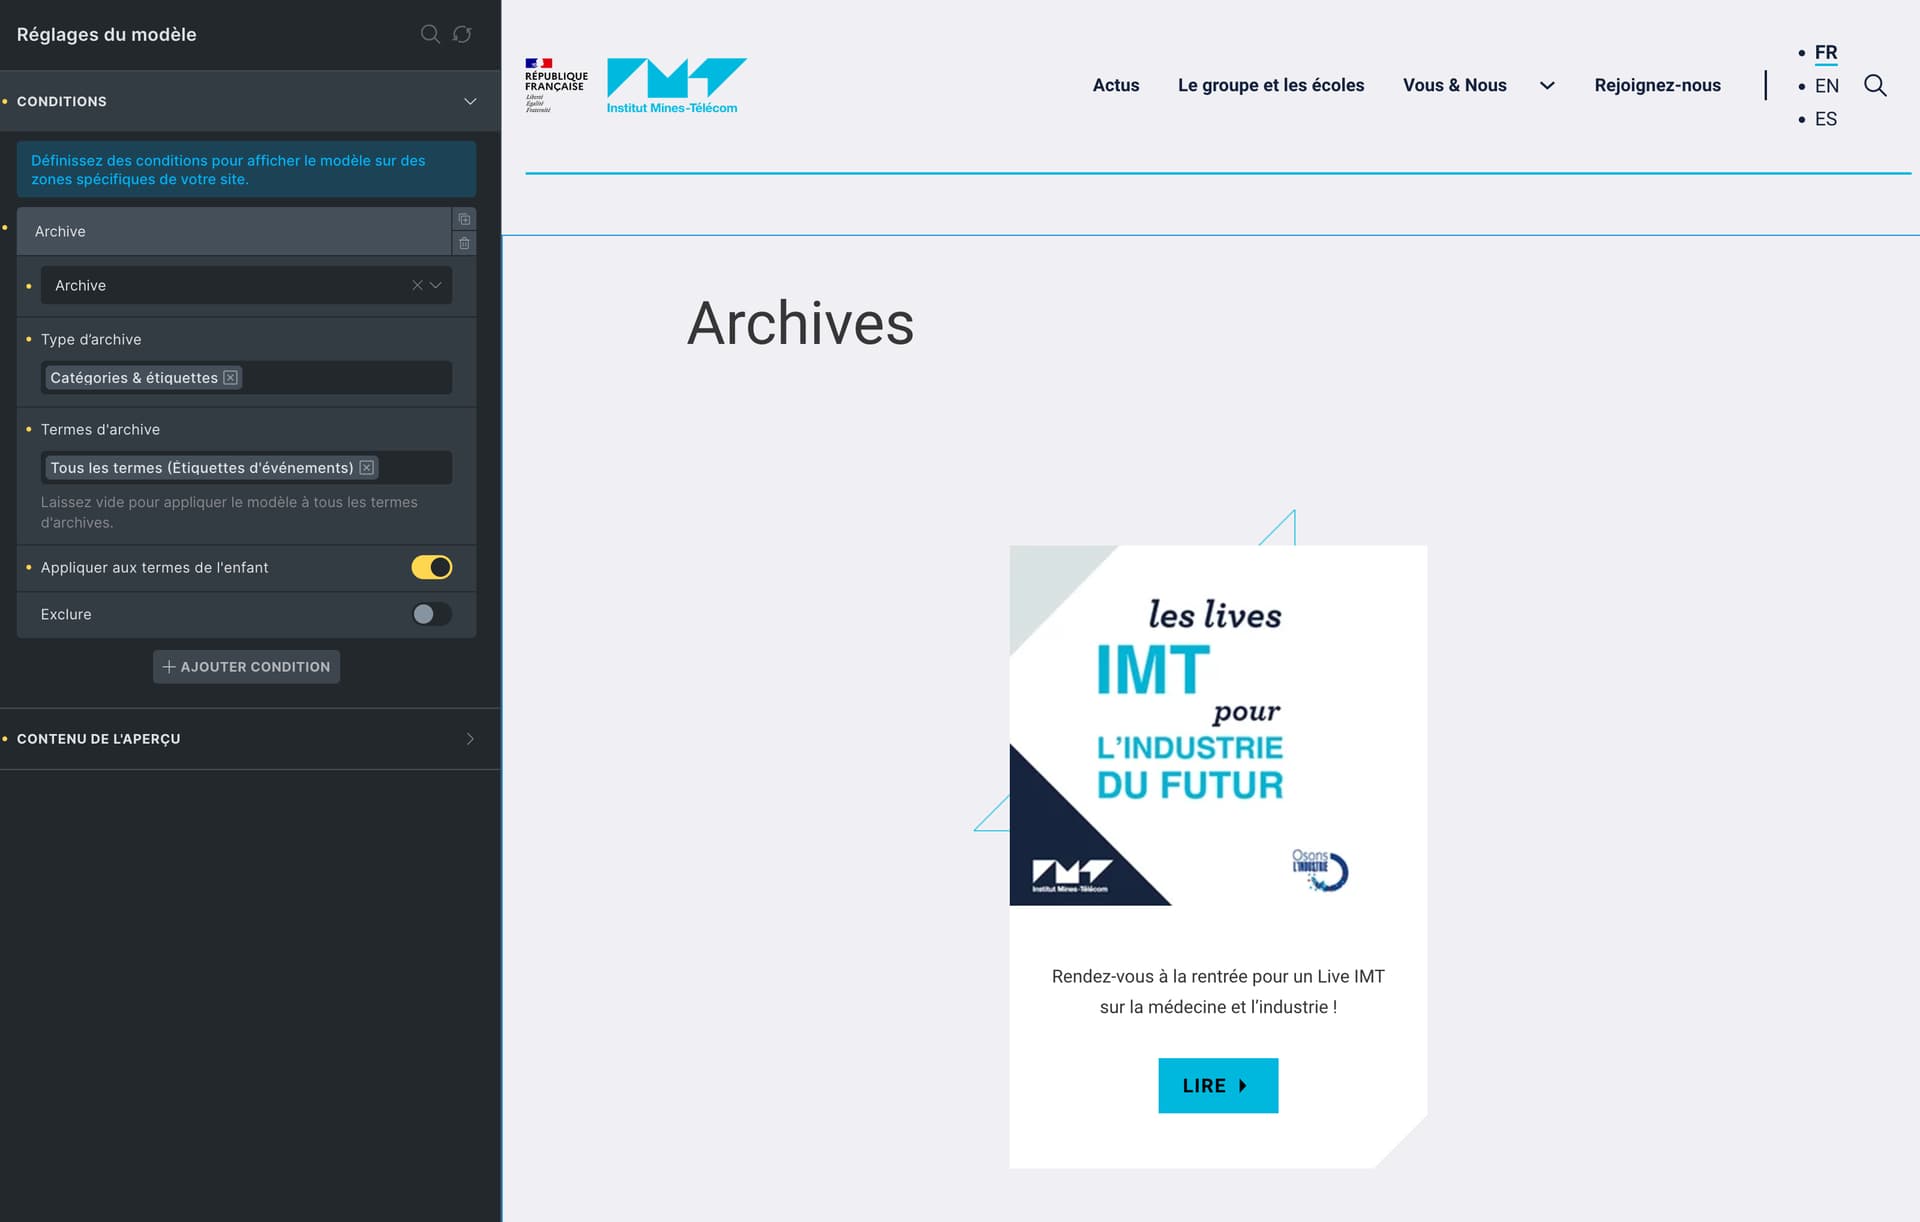Expand the Vous & Nous submenu chevron
The image size is (1920, 1222).
click(1547, 86)
